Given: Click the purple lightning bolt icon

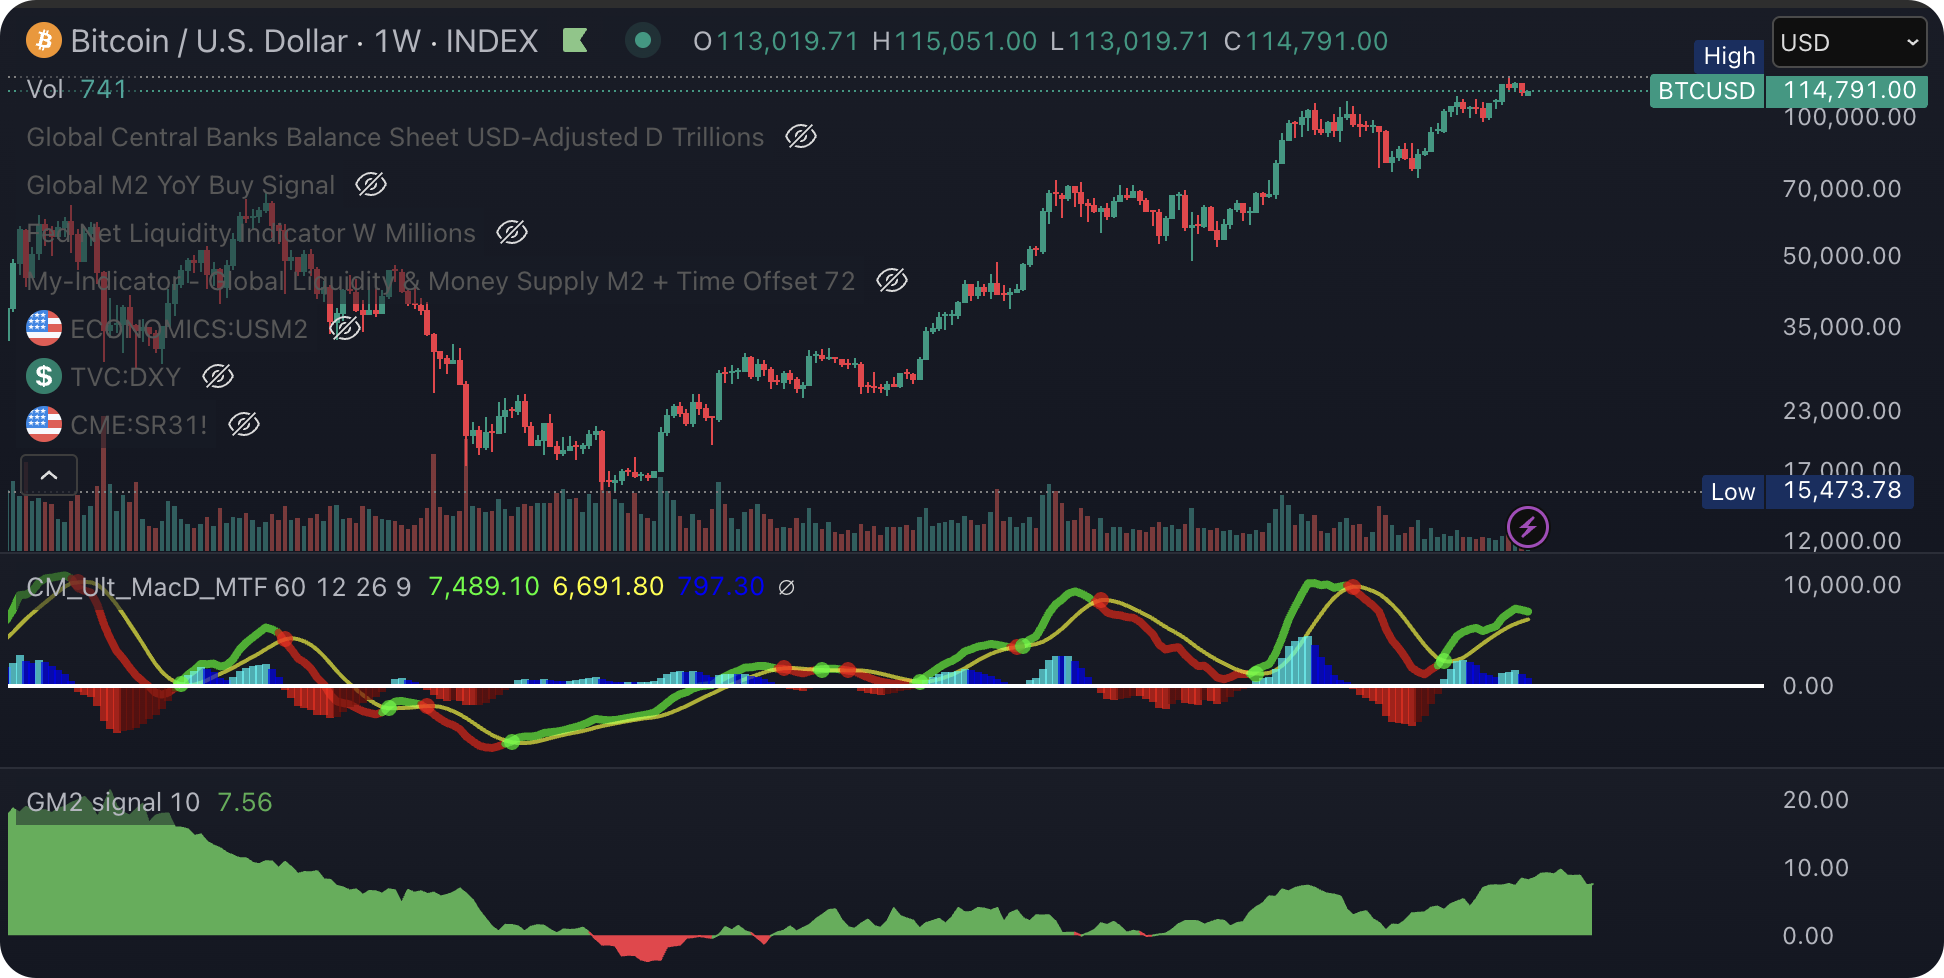Looking at the screenshot, I should 1527,526.
